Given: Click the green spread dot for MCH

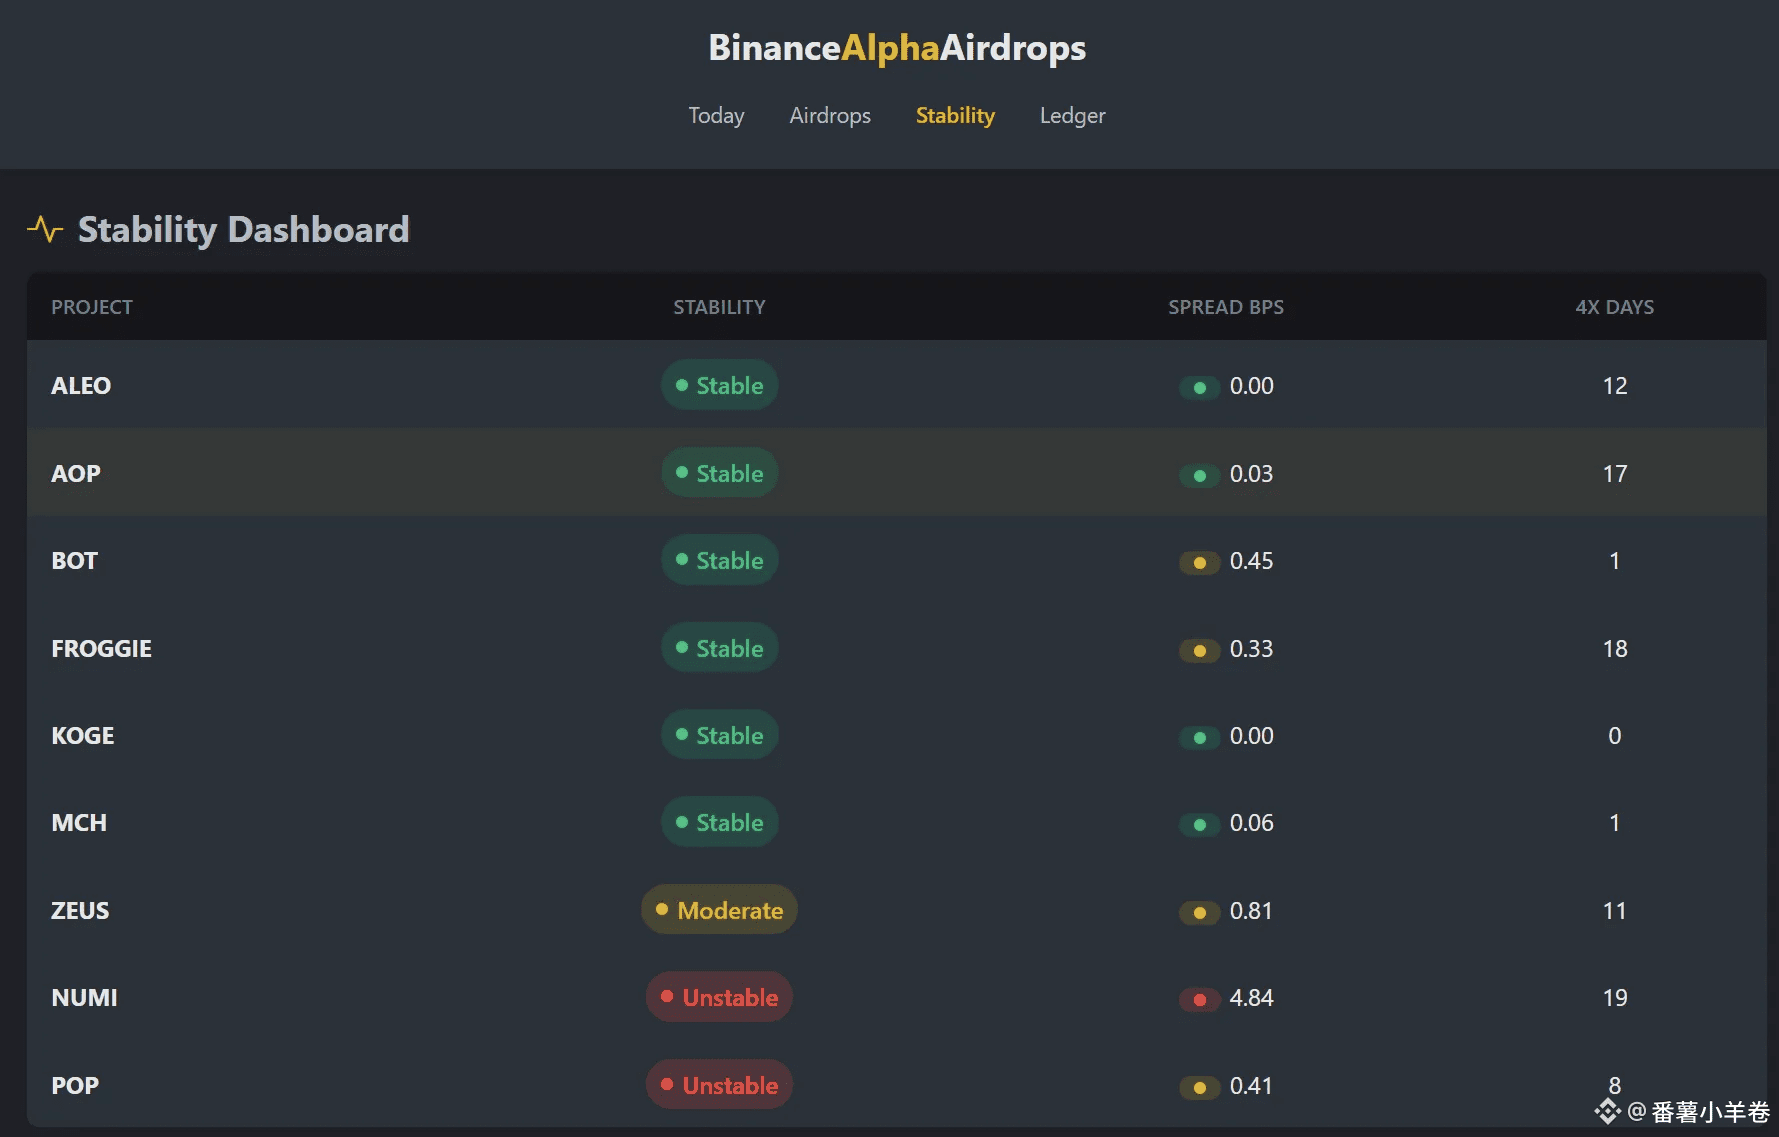Looking at the screenshot, I should tap(1199, 824).
